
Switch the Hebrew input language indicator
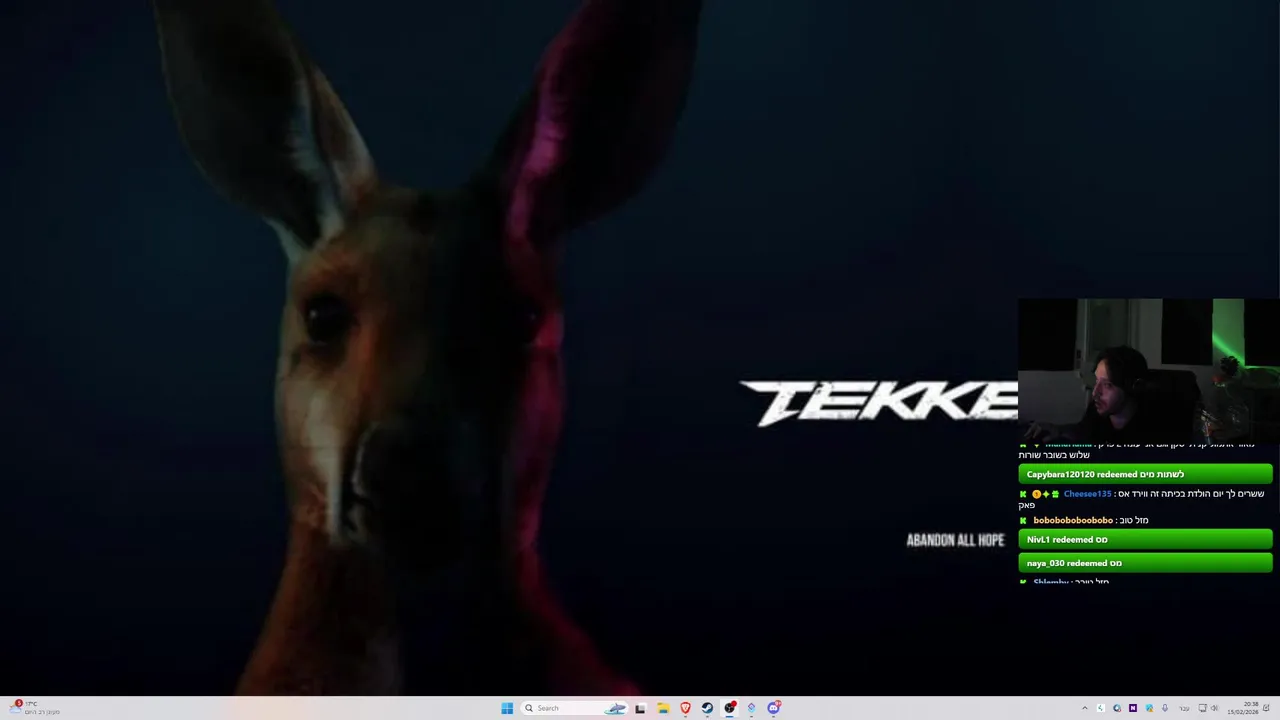1184,708
